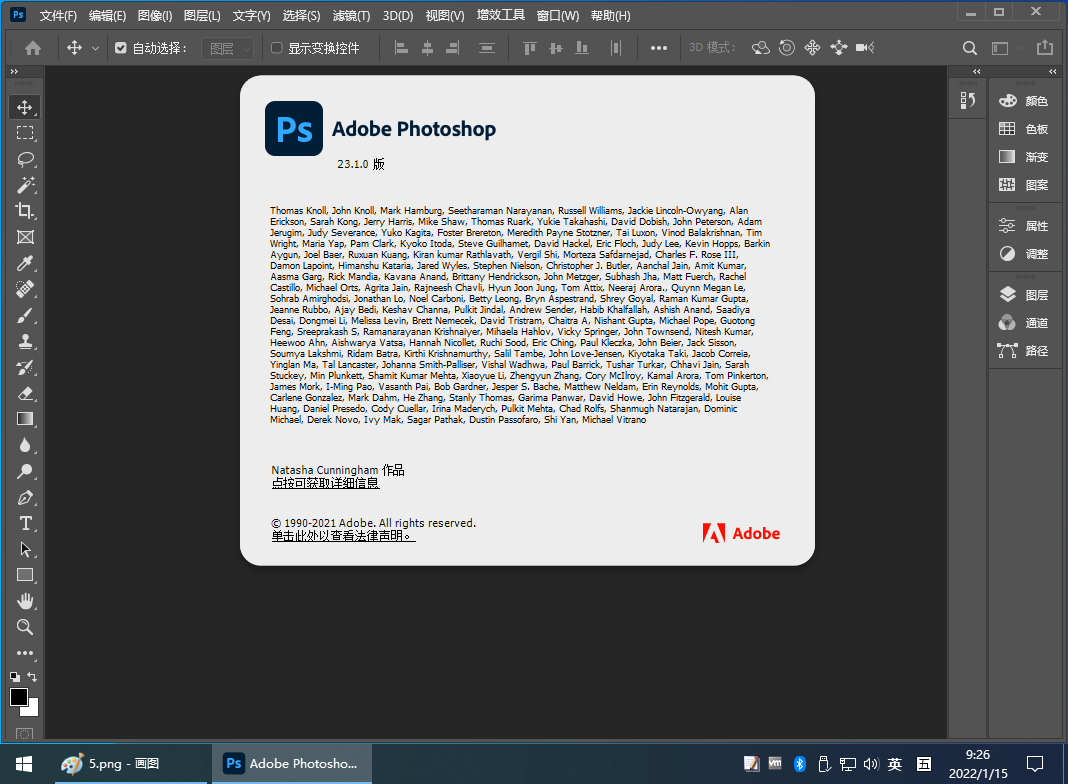Image resolution: width=1068 pixels, height=784 pixels.
Task: Open the notification center icon
Action: pos(1035,764)
